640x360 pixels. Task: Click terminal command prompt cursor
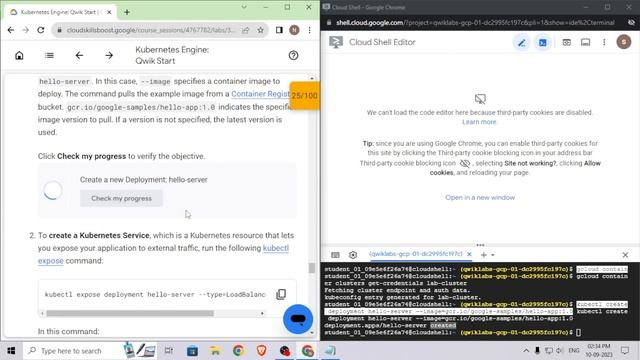point(578,333)
